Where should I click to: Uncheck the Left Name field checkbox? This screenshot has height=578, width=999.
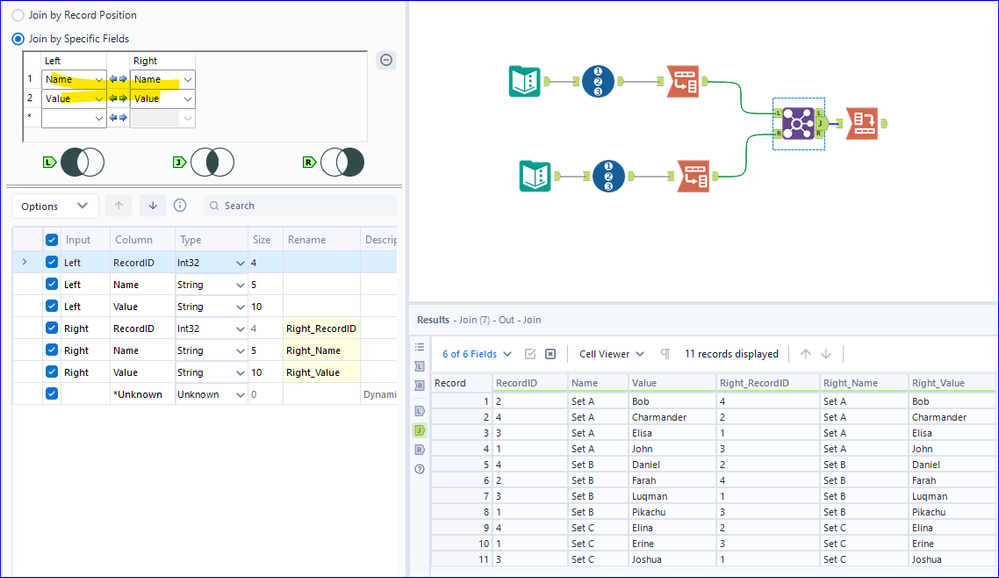(x=52, y=284)
